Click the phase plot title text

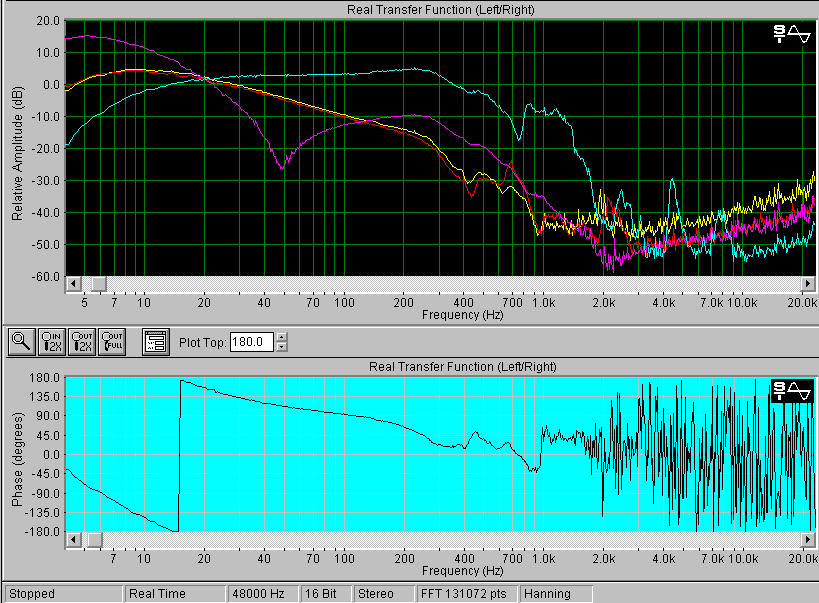click(x=462, y=366)
